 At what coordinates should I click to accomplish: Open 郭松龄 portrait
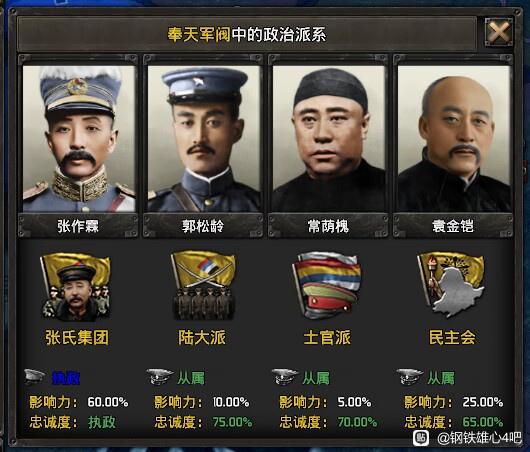(204, 139)
